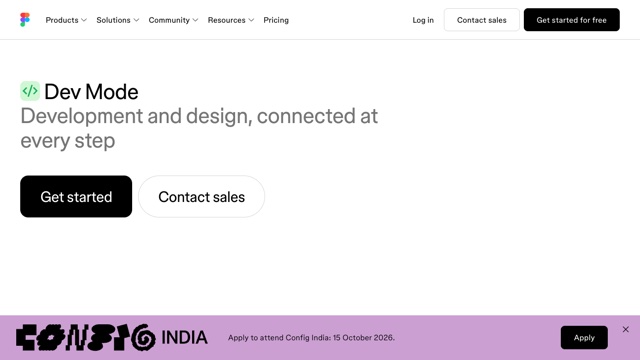Dismiss the Config India banner
This screenshot has height=360, width=640.
point(625,329)
